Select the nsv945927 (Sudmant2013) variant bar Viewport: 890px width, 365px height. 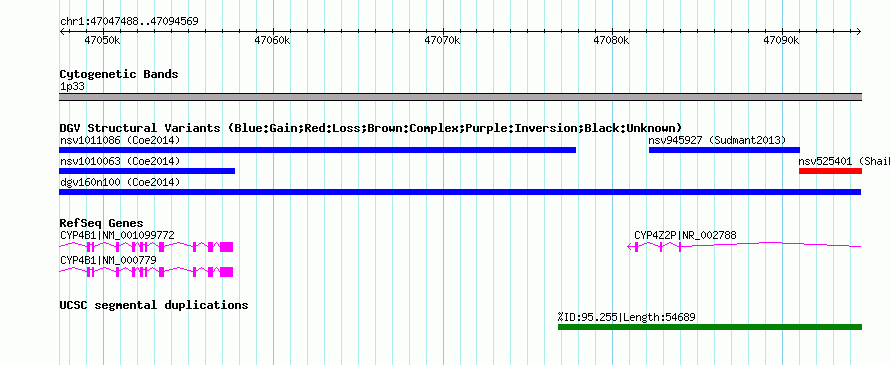click(x=724, y=150)
